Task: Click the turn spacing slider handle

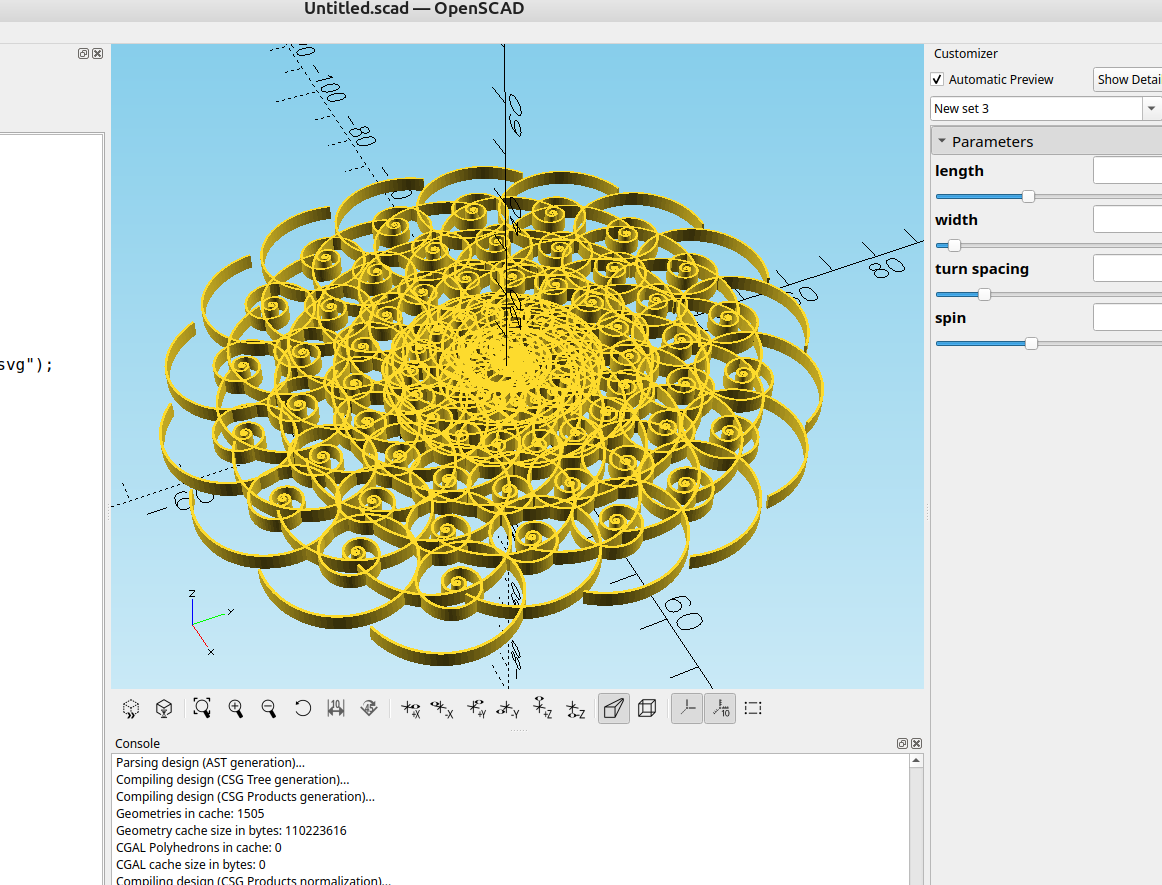Action: 984,294
